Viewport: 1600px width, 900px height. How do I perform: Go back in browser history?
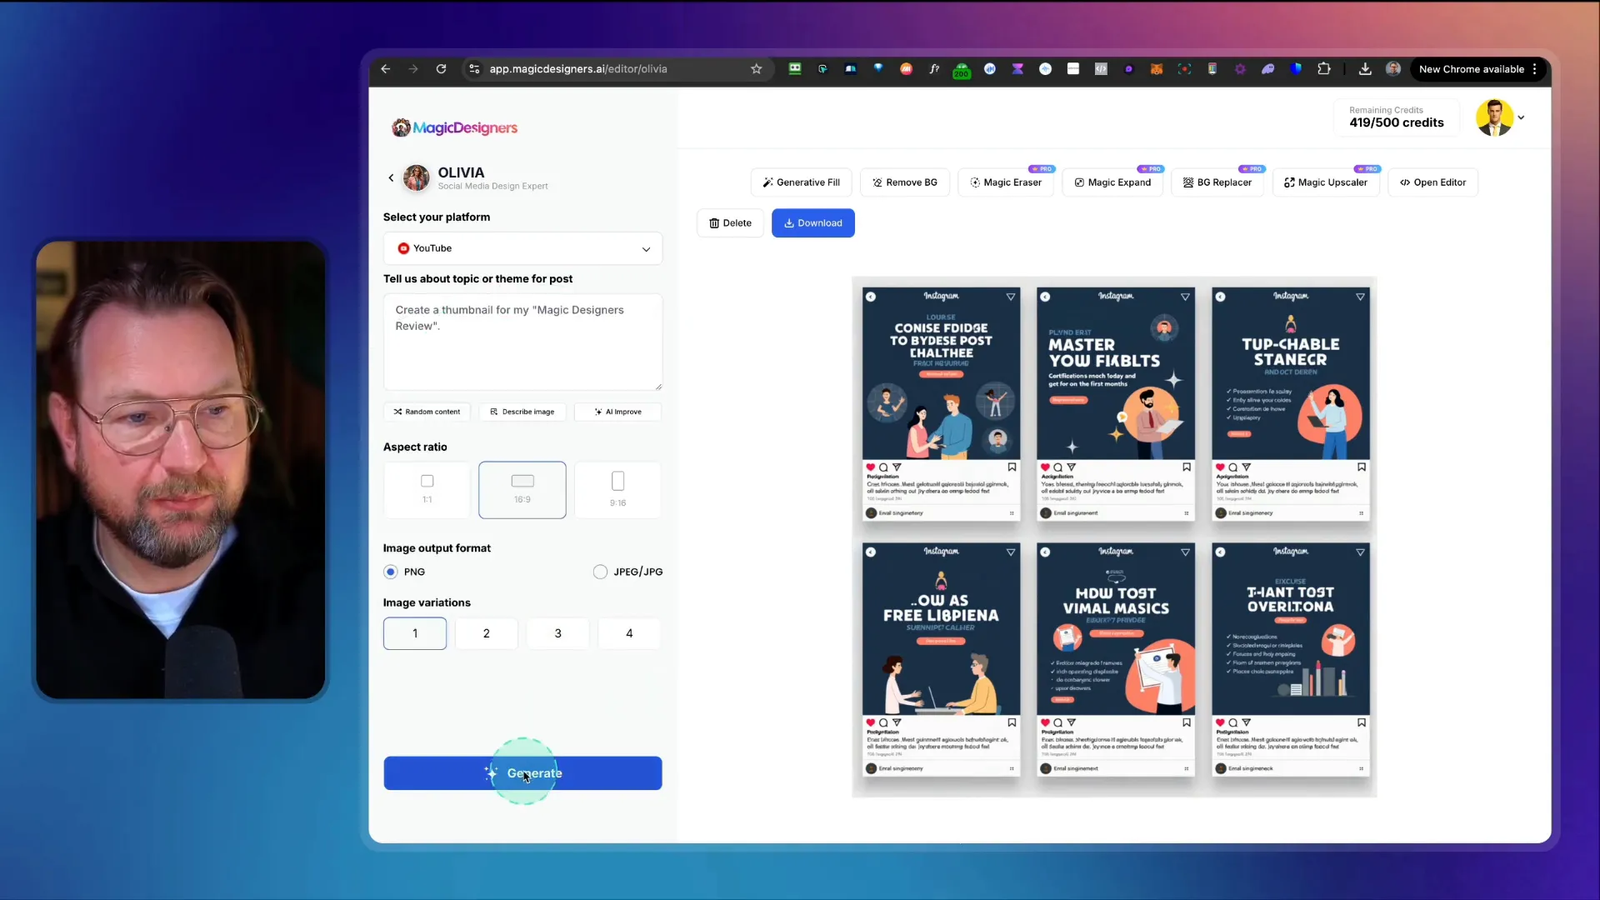[386, 69]
